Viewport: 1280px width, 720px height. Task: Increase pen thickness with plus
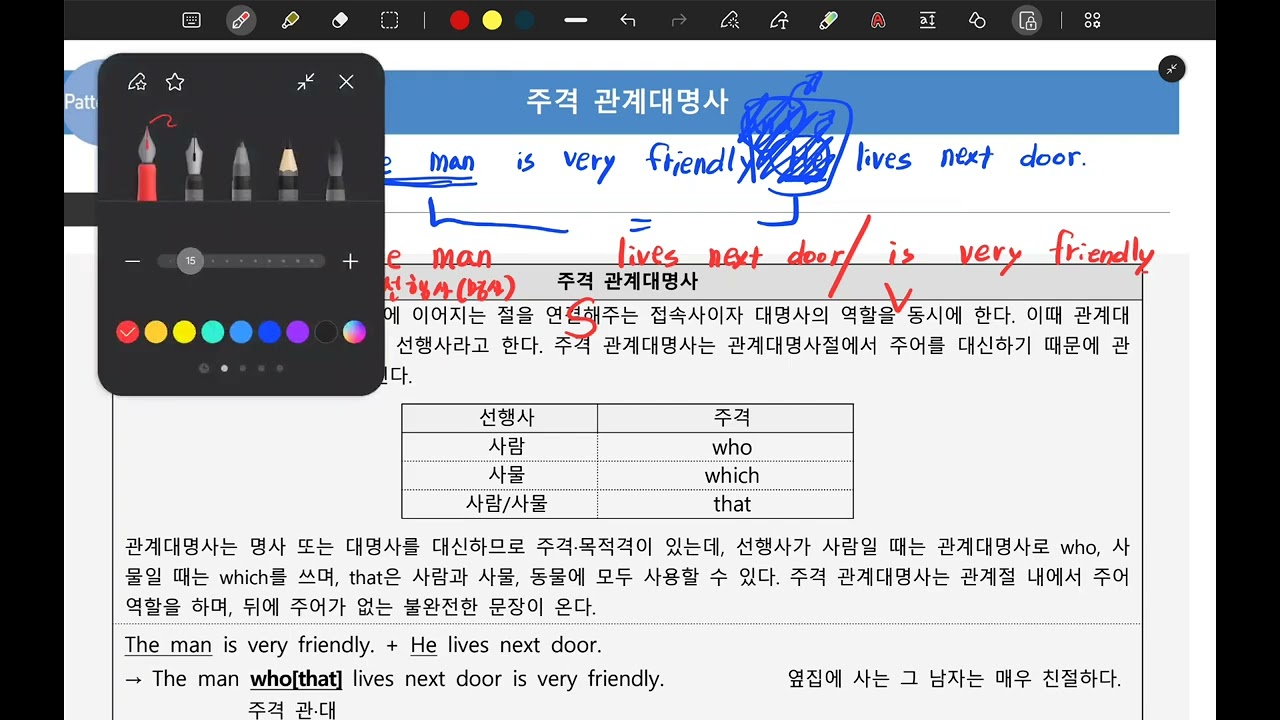tap(350, 261)
